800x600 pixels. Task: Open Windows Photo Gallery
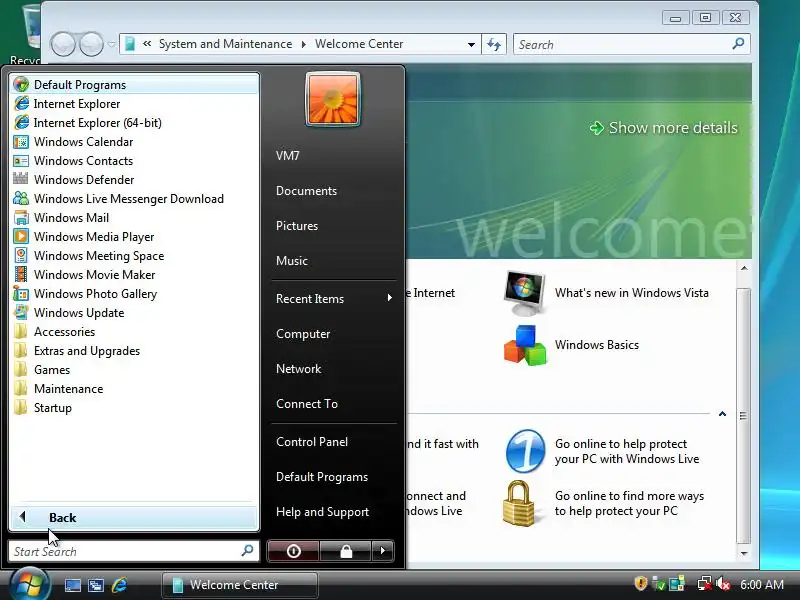point(135,294)
